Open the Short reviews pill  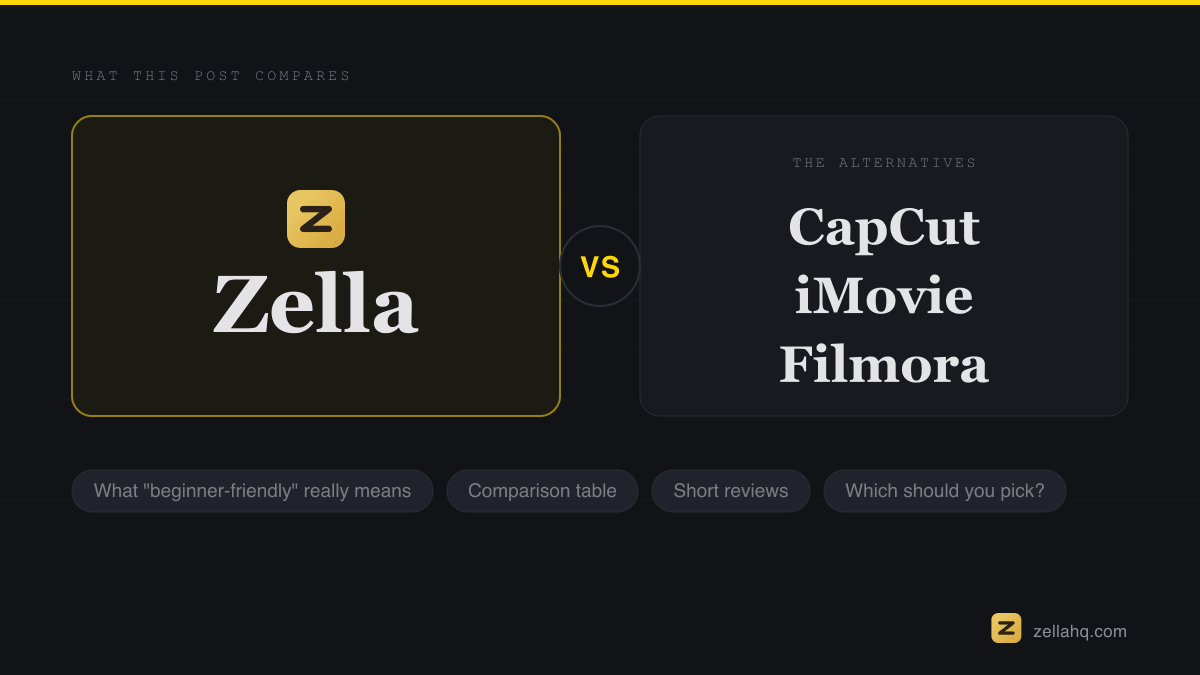(731, 491)
